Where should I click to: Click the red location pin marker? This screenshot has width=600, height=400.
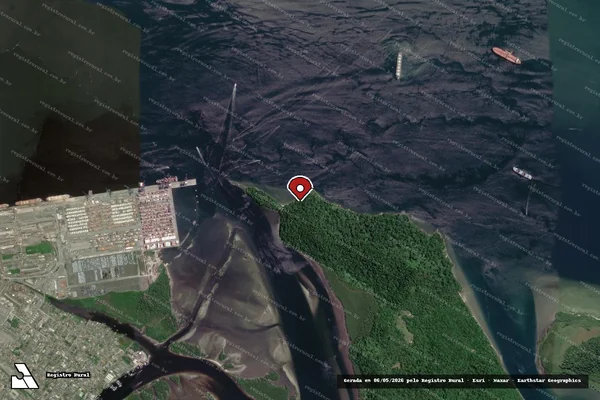(300, 188)
